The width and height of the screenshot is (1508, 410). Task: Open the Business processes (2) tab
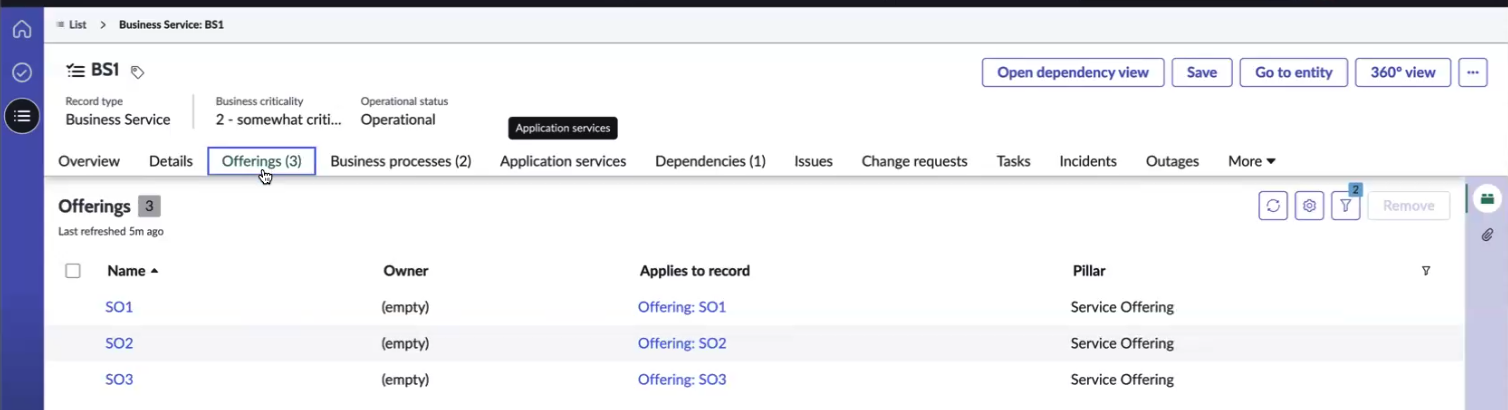(401, 161)
